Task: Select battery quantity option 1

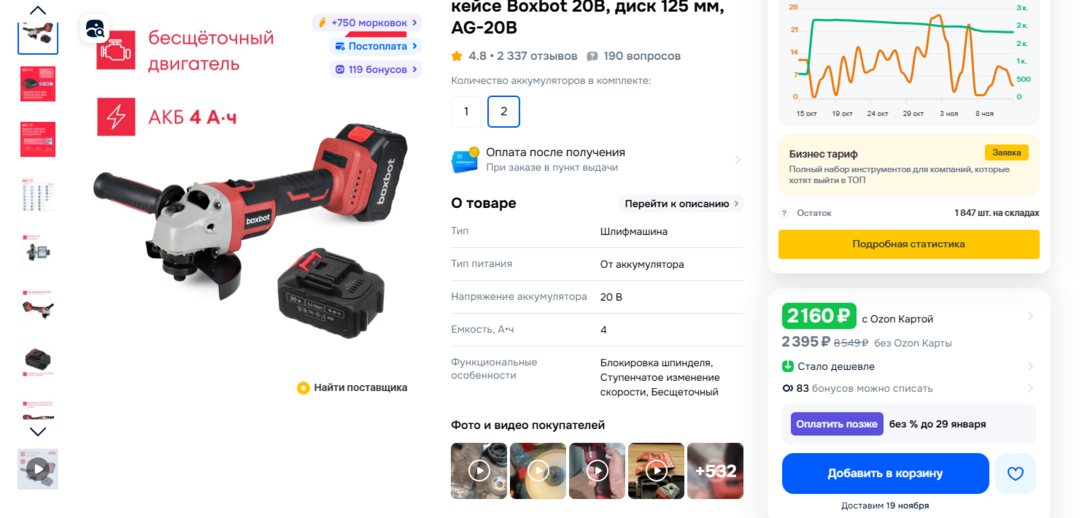Action: coord(466,111)
